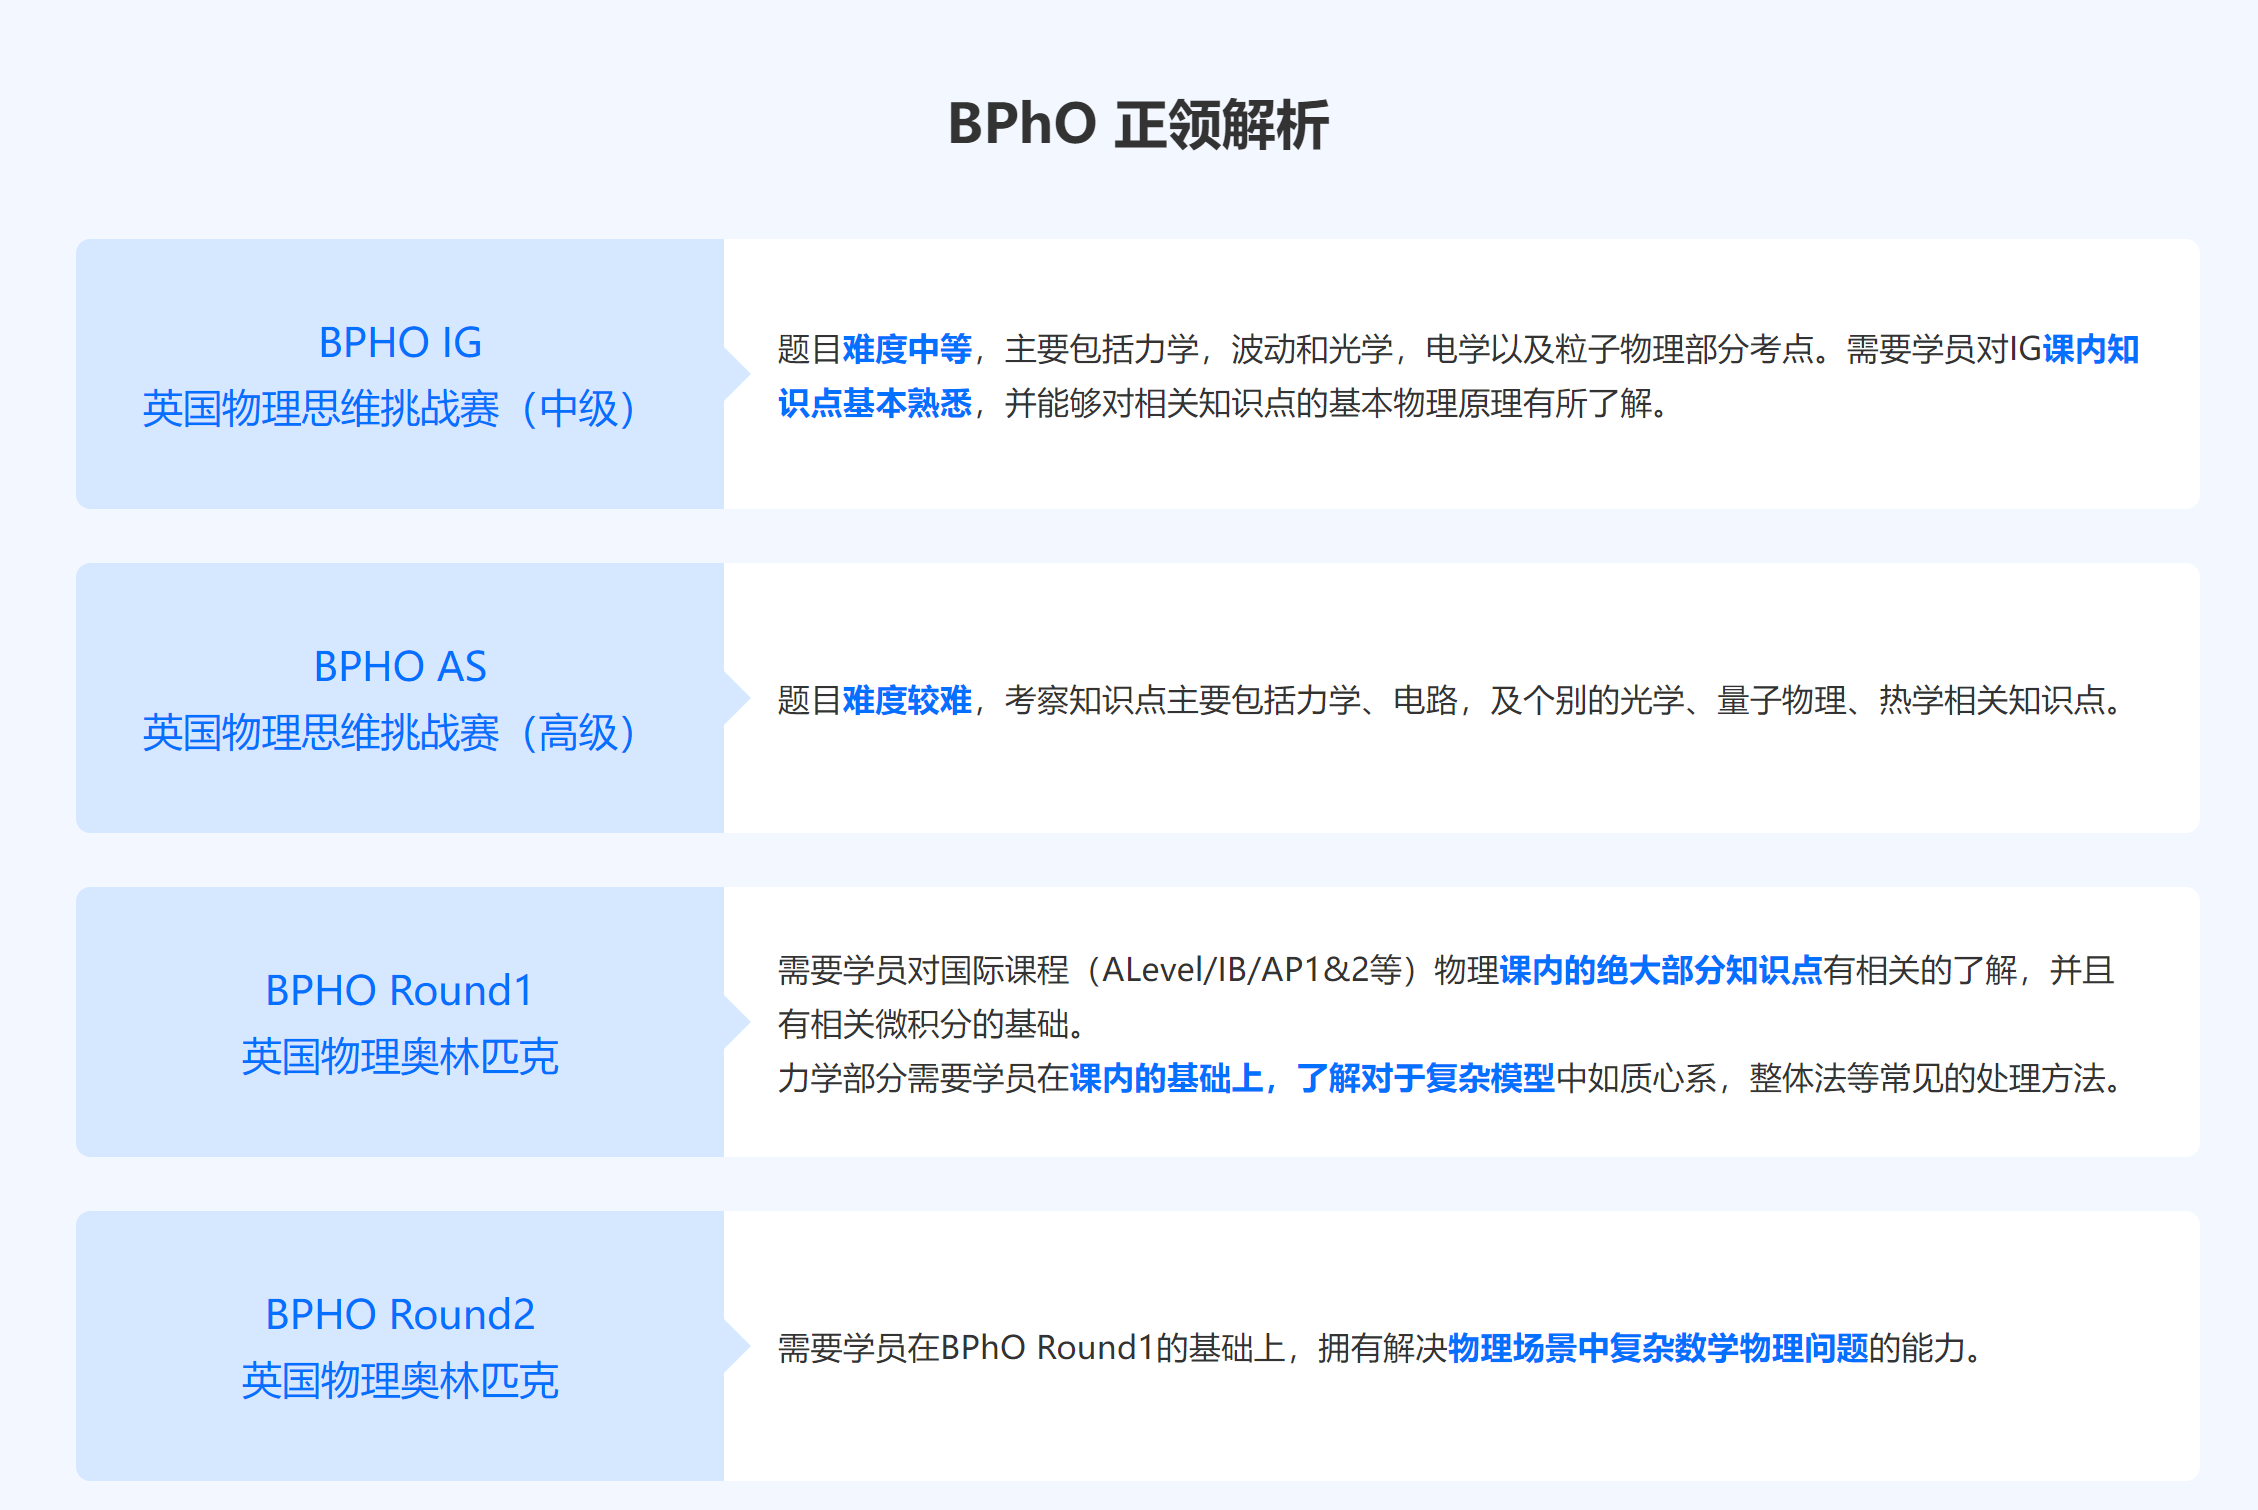
Task: Select the 'BPHO Round1' label
Action: 400,991
